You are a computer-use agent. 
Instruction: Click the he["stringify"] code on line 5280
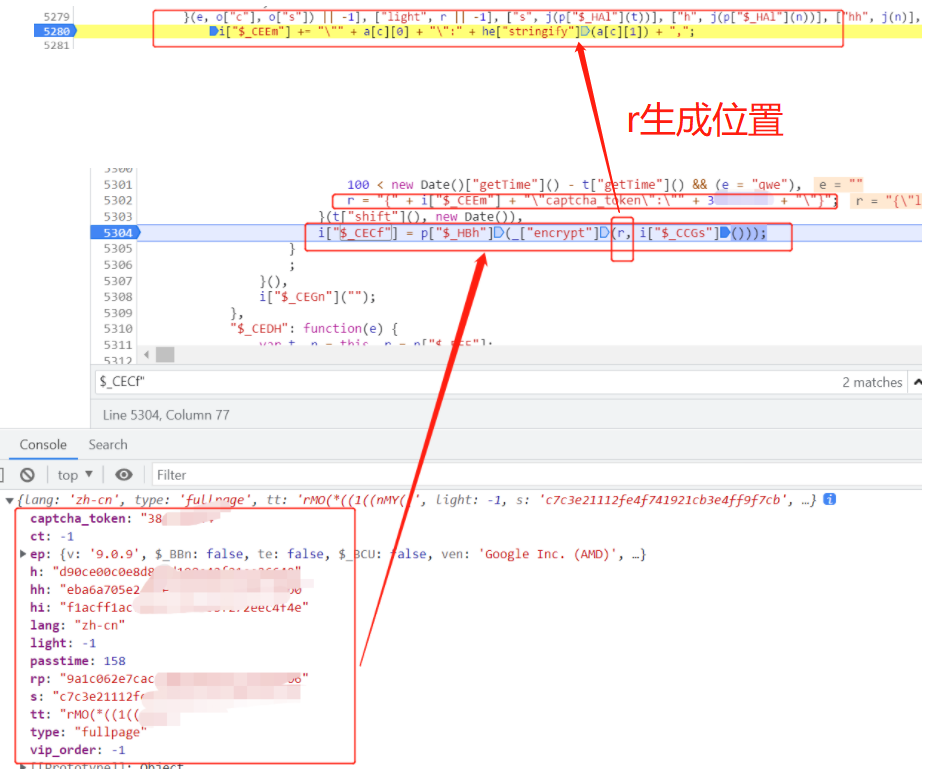point(530,31)
